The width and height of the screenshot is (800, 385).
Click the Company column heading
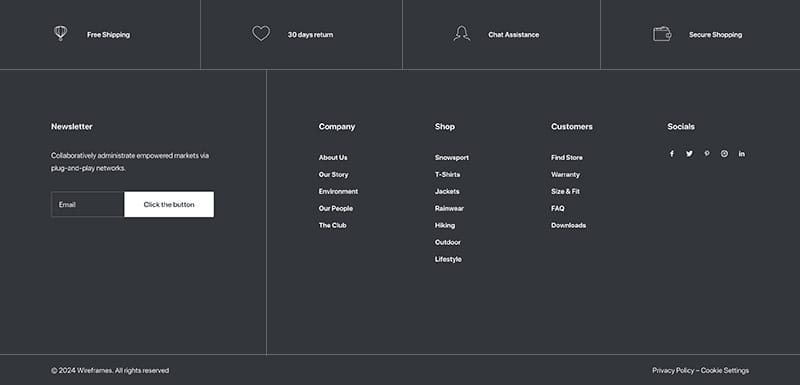[x=337, y=126]
